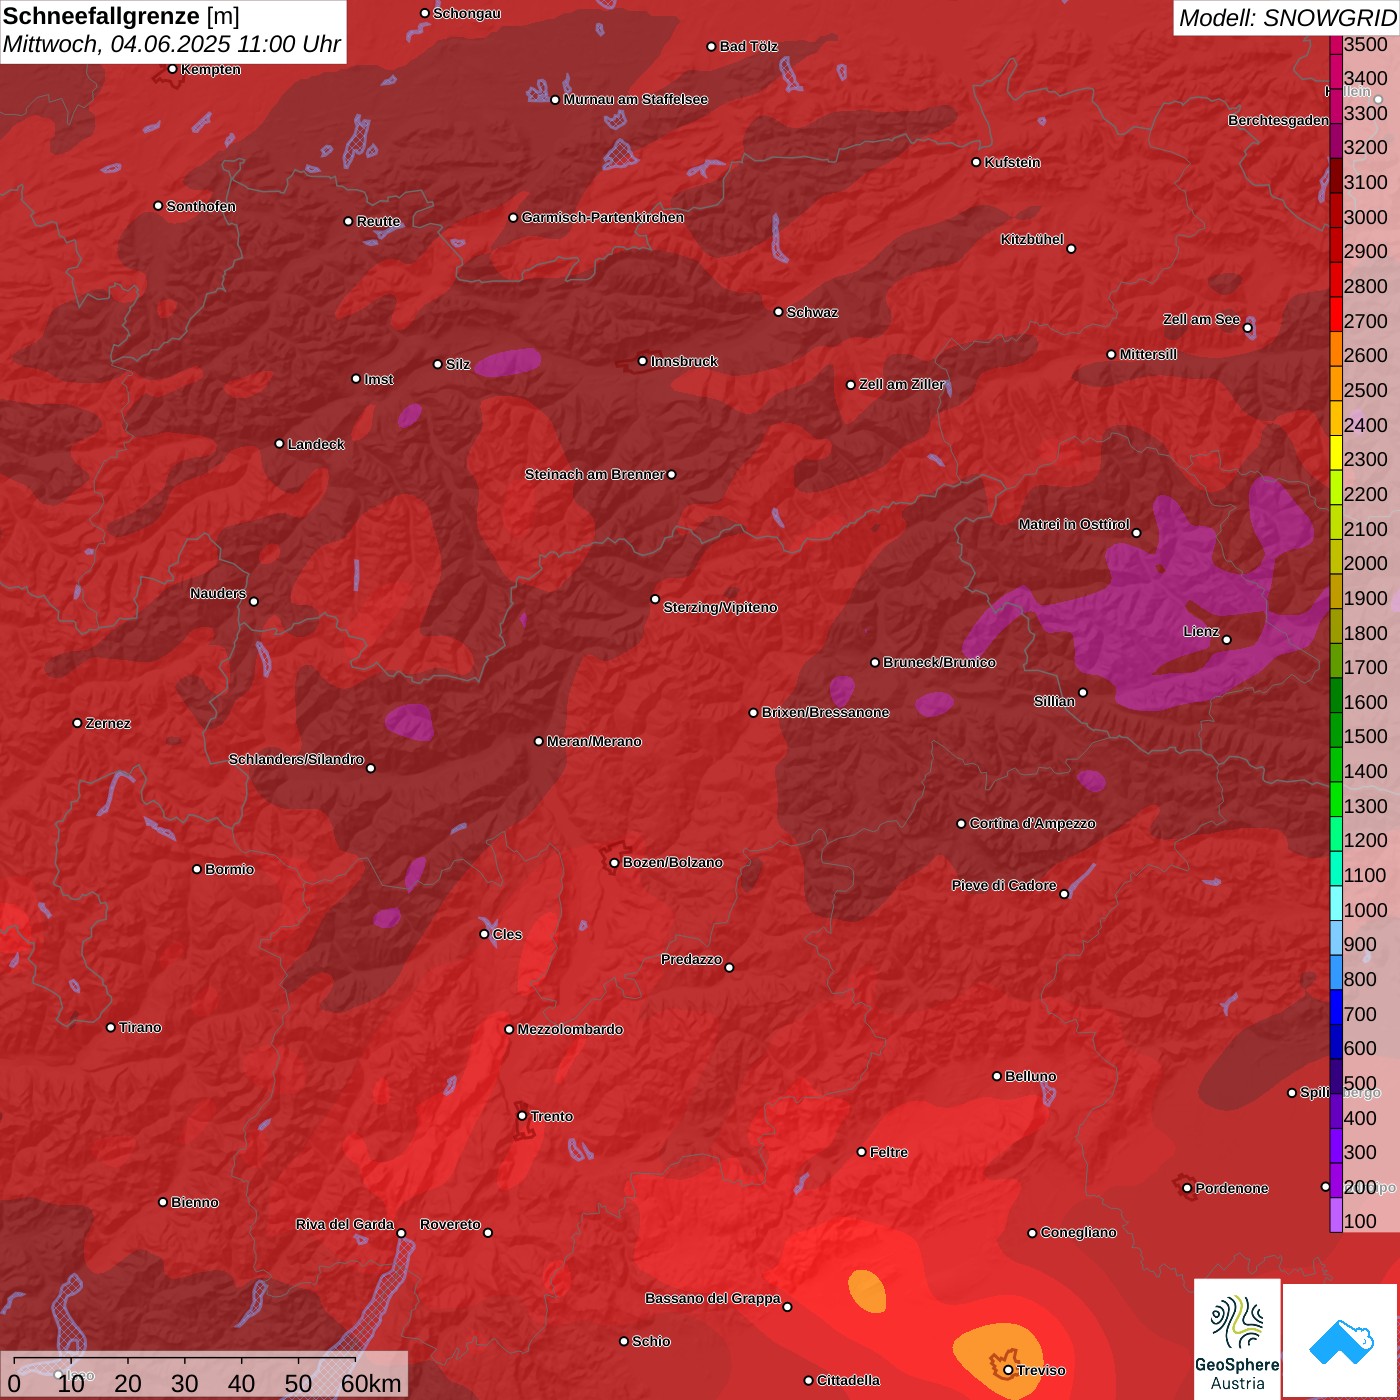Click the Schwaz city marker dot
Screen dimensions: 1400x1400
[779, 312]
